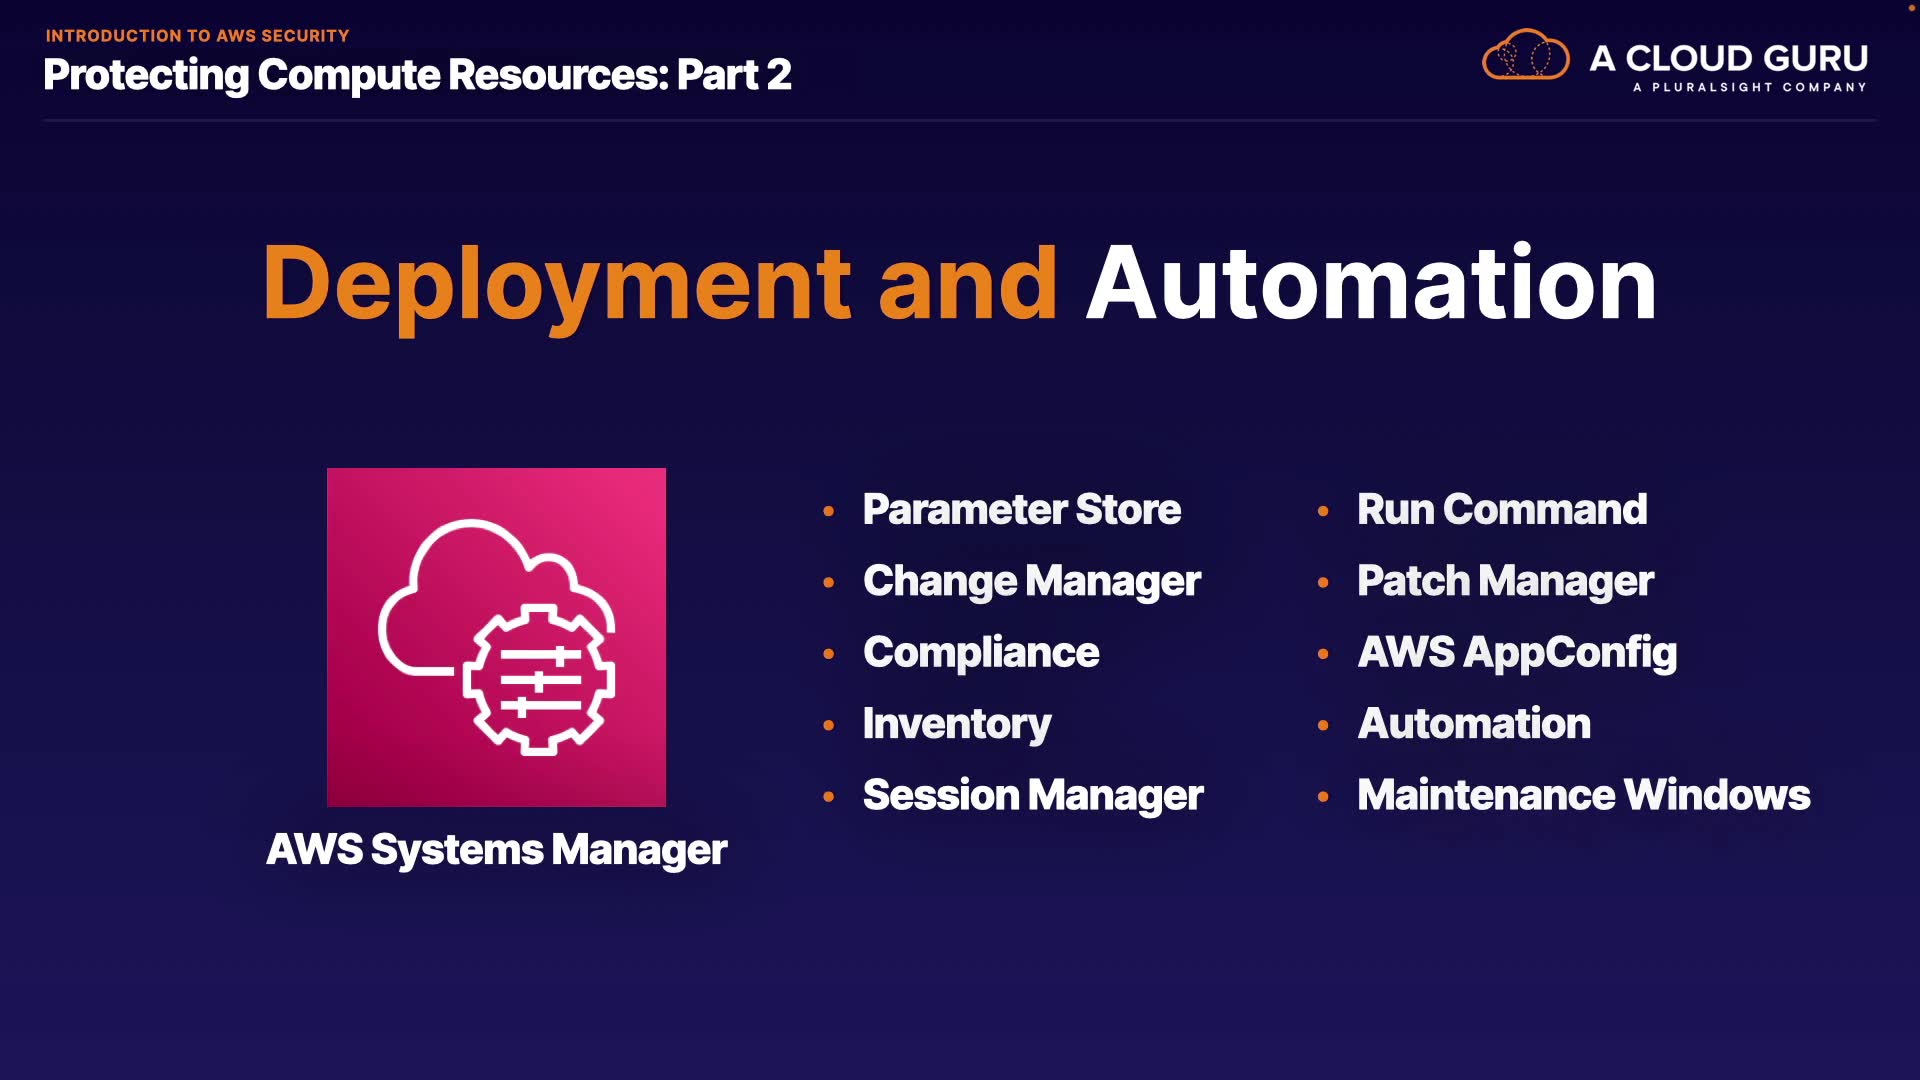
Task: Click the orange 'Deployment and' heading
Action: pos(660,285)
